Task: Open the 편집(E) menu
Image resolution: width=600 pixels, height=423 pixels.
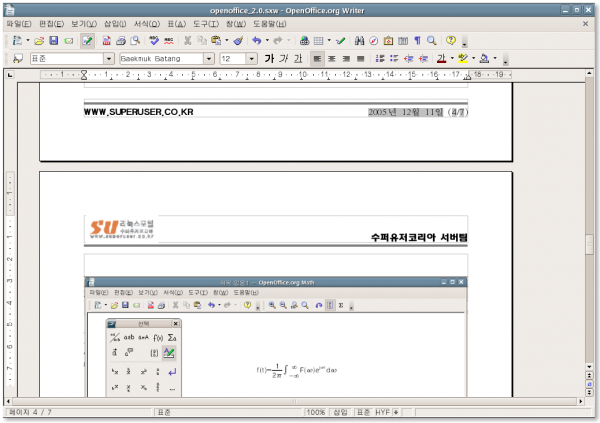Action: pyautogui.click(x=51, y=24)
